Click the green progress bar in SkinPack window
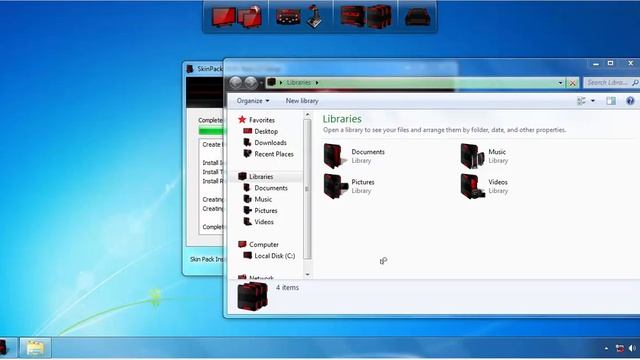This screenshot has width=640, height=360. click(x=211, y=131)
